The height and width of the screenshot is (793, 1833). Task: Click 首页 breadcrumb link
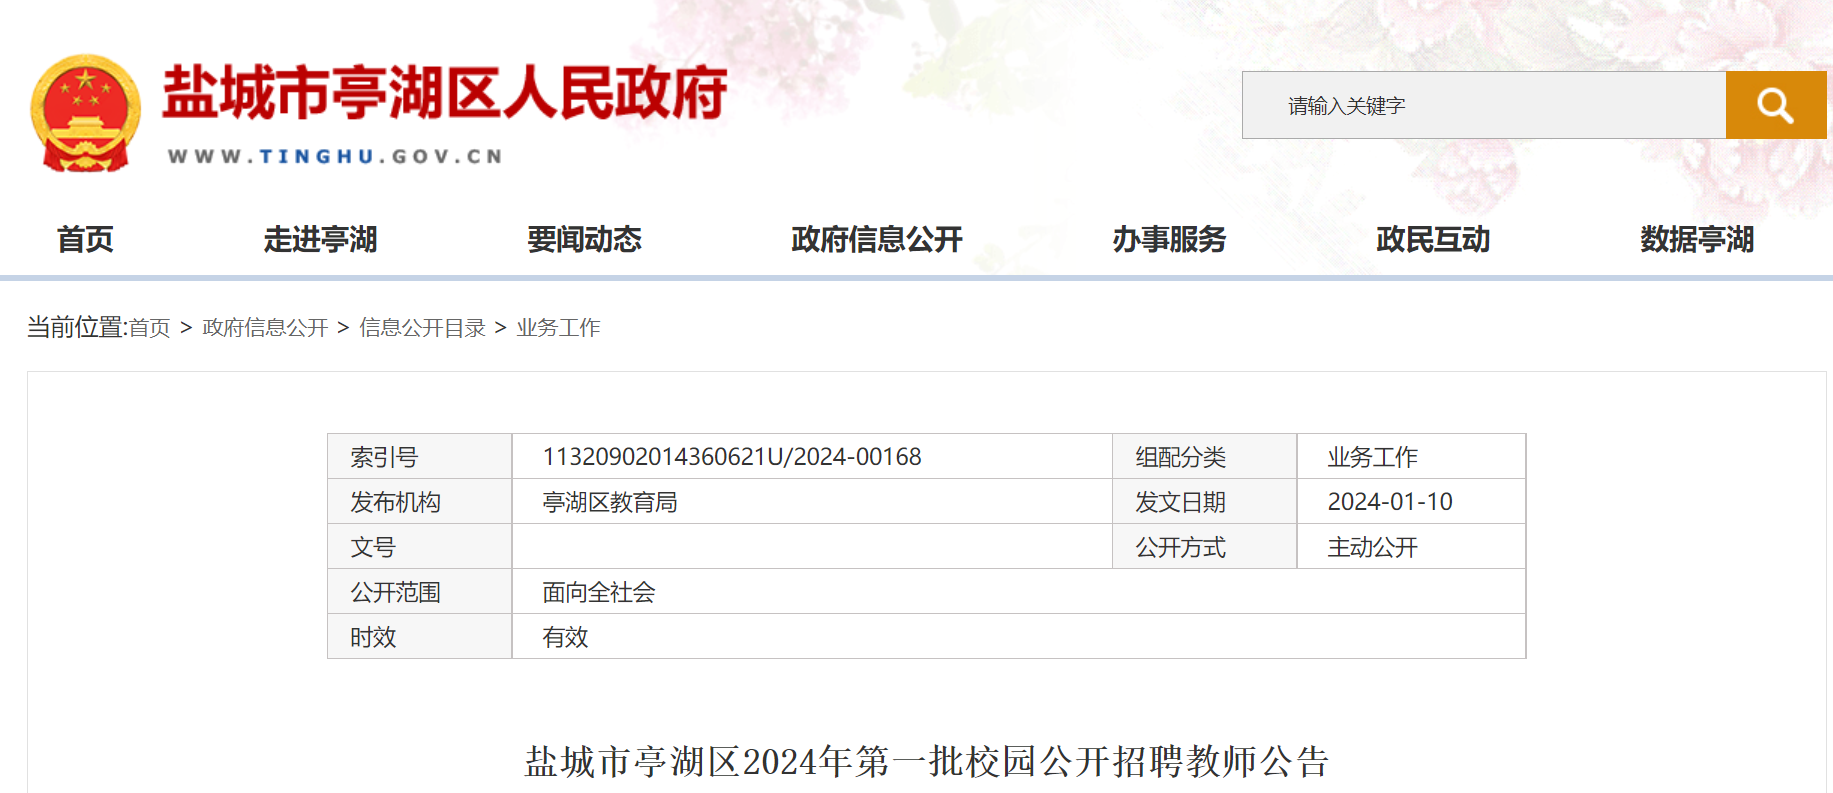pyautogui.click(x=150, y=328)
